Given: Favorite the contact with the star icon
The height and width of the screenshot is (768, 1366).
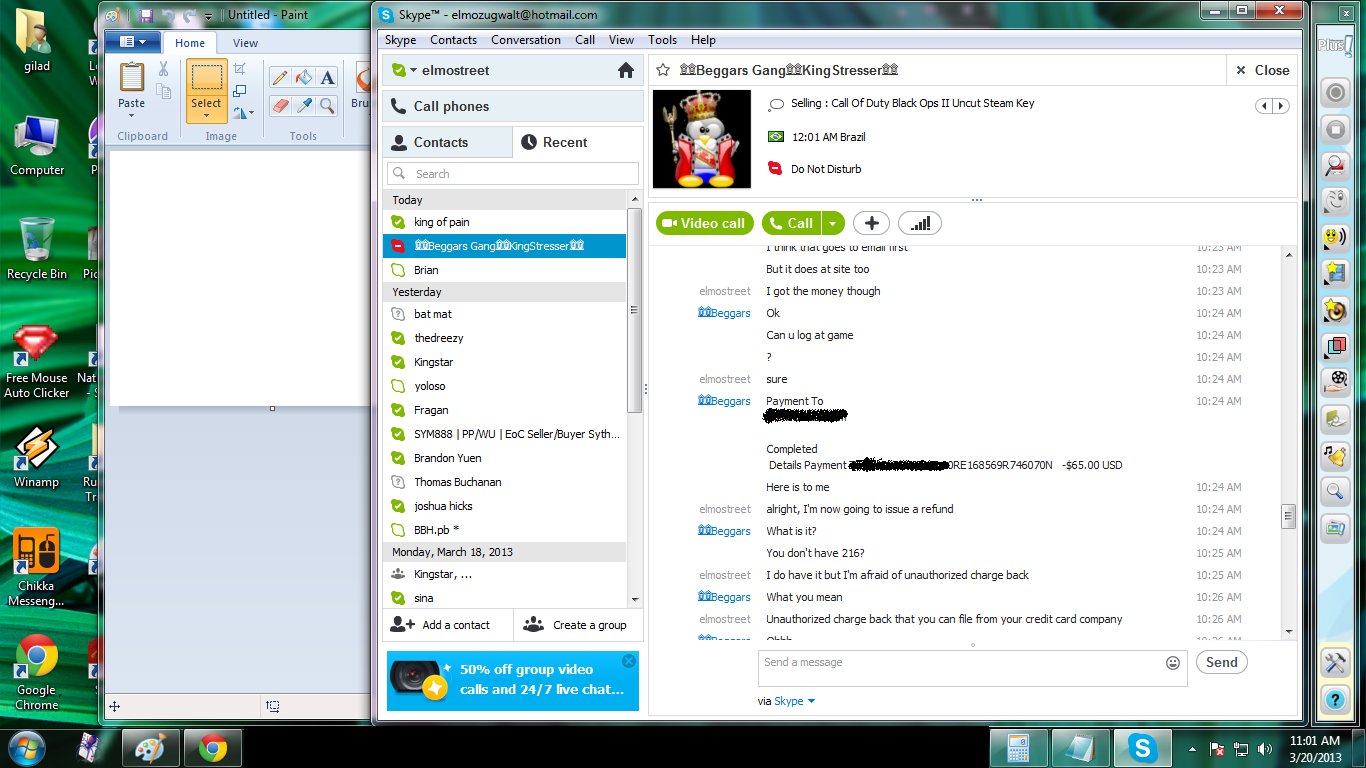Looking at the screenshot, I should point(662,70).
